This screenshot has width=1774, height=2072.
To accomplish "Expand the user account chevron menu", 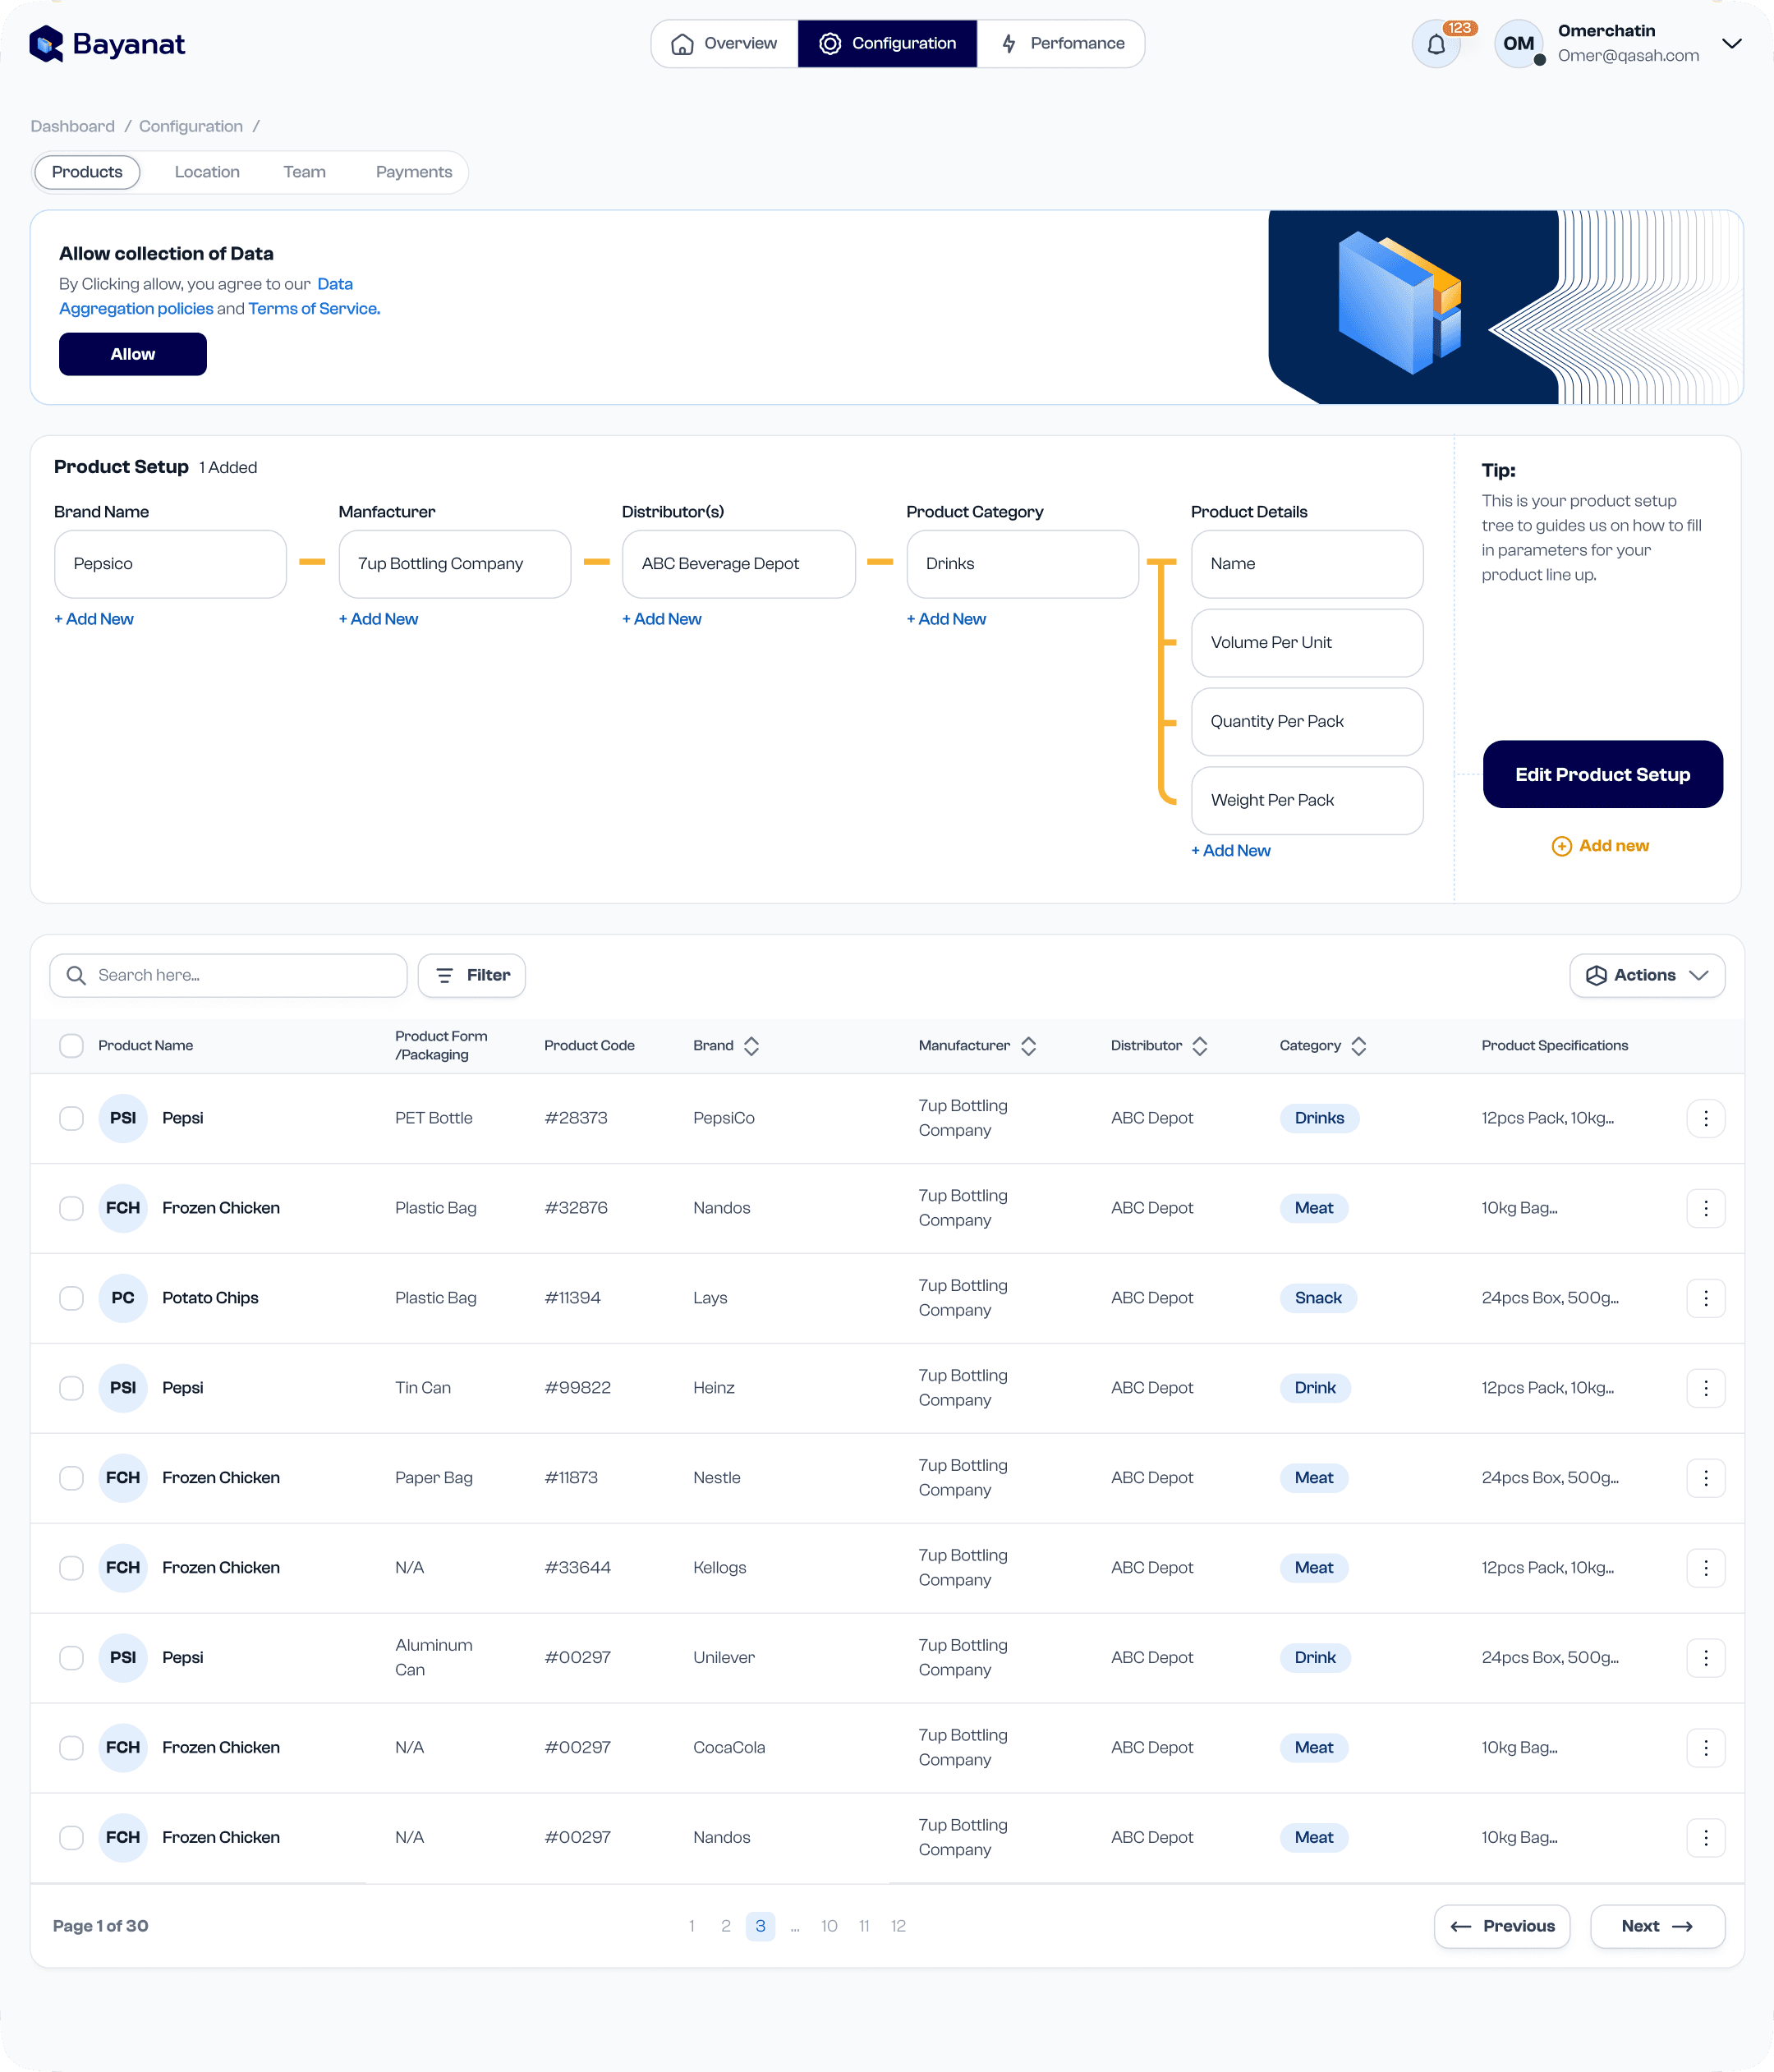I will (1732, 44).
